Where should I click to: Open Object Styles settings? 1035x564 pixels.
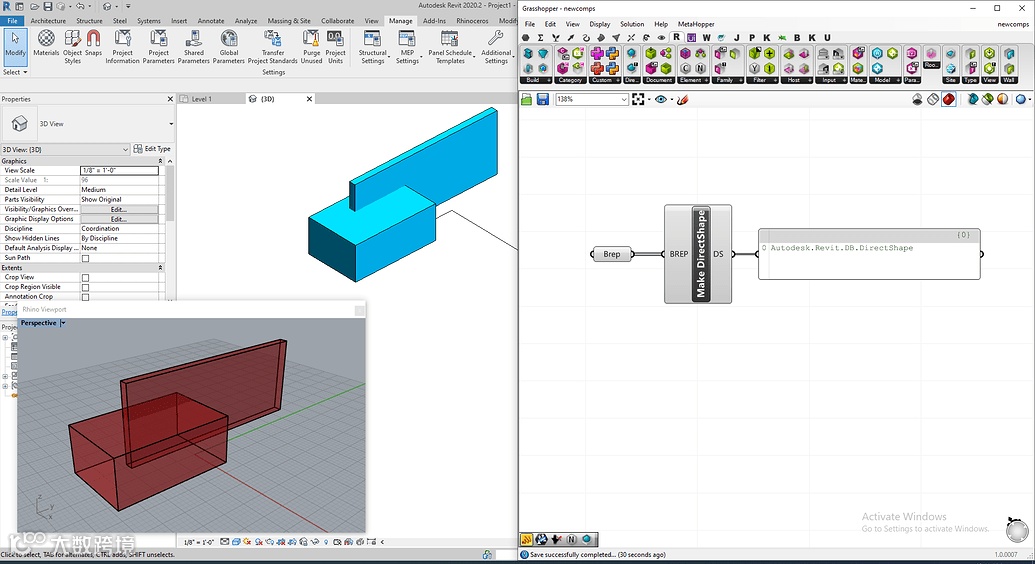pyautogui.click(x=73, y=47)
